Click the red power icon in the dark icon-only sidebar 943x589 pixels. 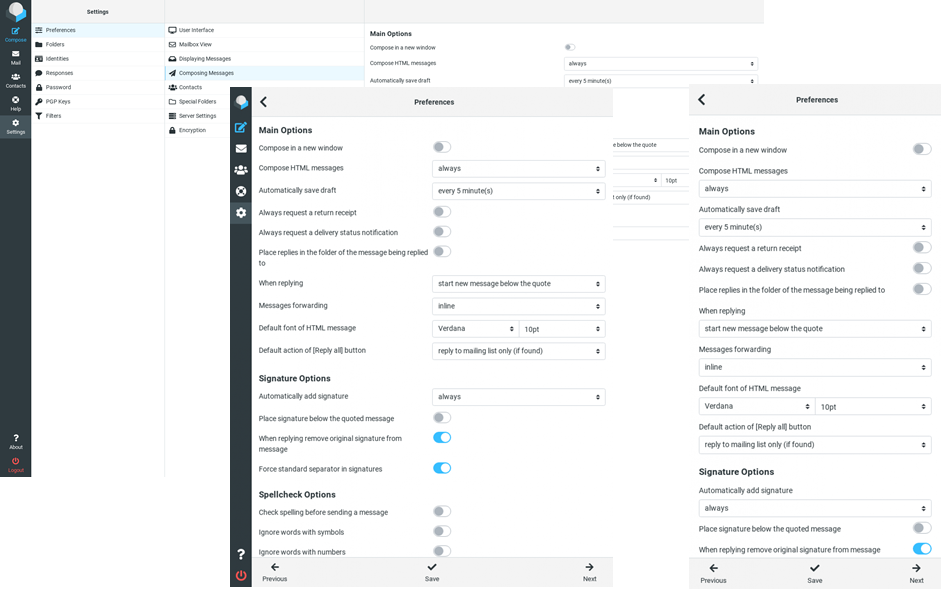tap(241, 575)
